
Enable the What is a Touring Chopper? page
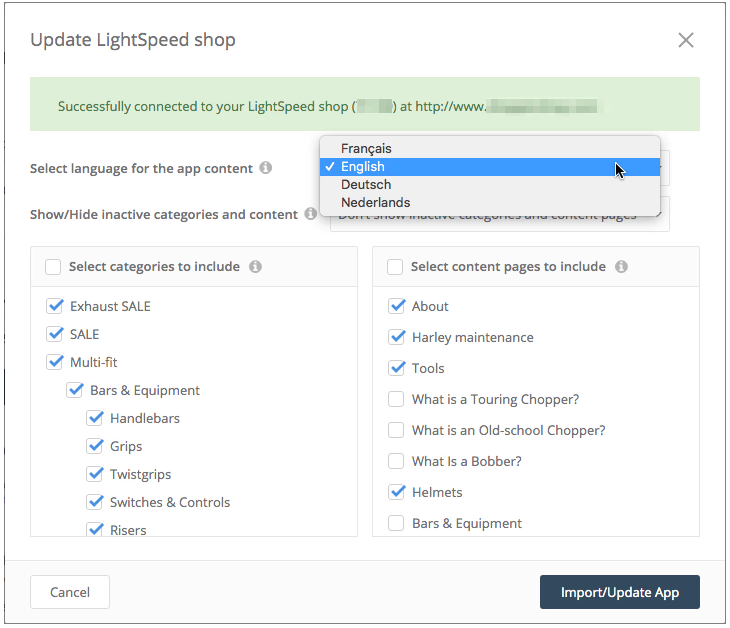(x=397, y=399)
